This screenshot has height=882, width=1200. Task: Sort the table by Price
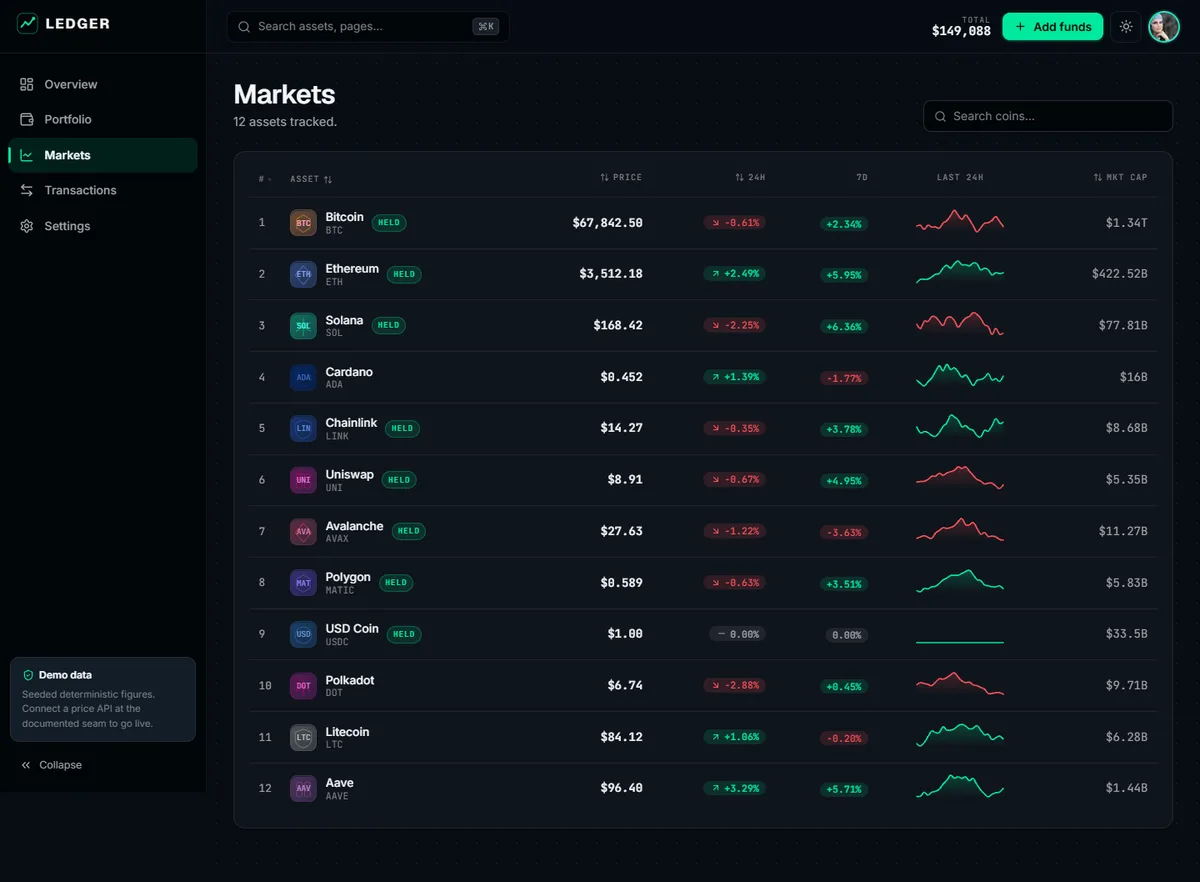[621, 177]
